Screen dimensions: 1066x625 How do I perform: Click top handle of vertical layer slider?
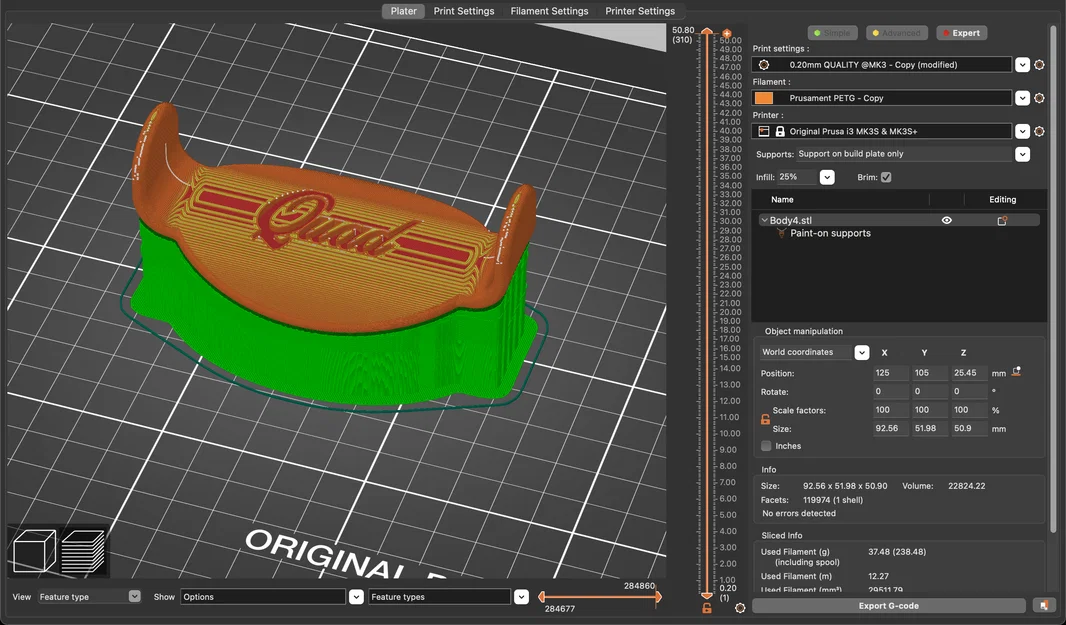pos(707,32)
